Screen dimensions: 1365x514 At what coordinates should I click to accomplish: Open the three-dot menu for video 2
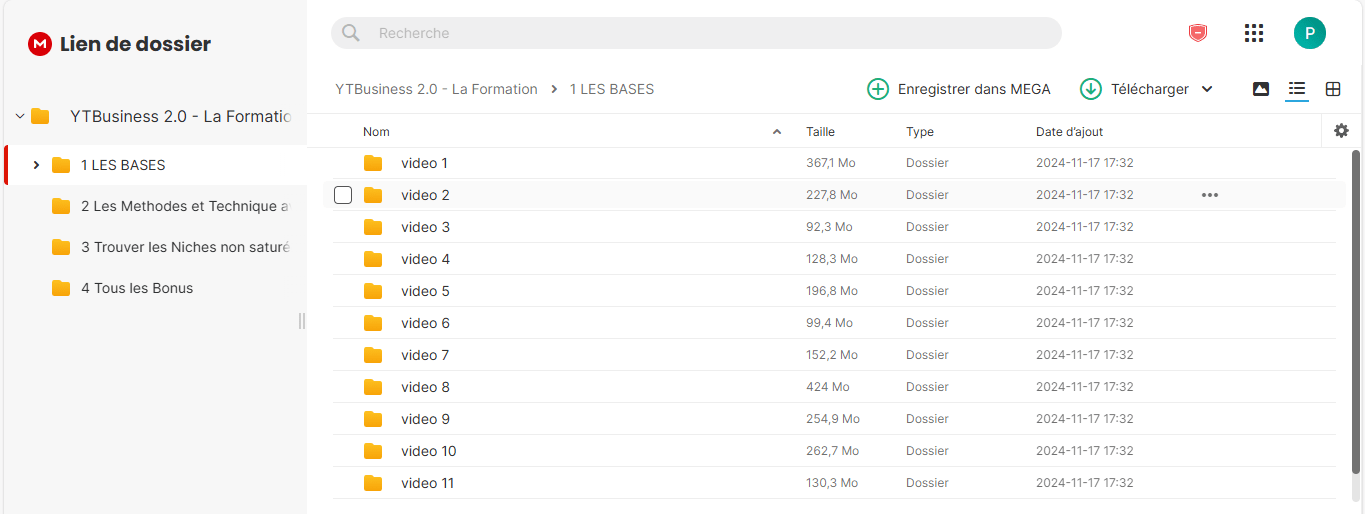(1210, 195)
